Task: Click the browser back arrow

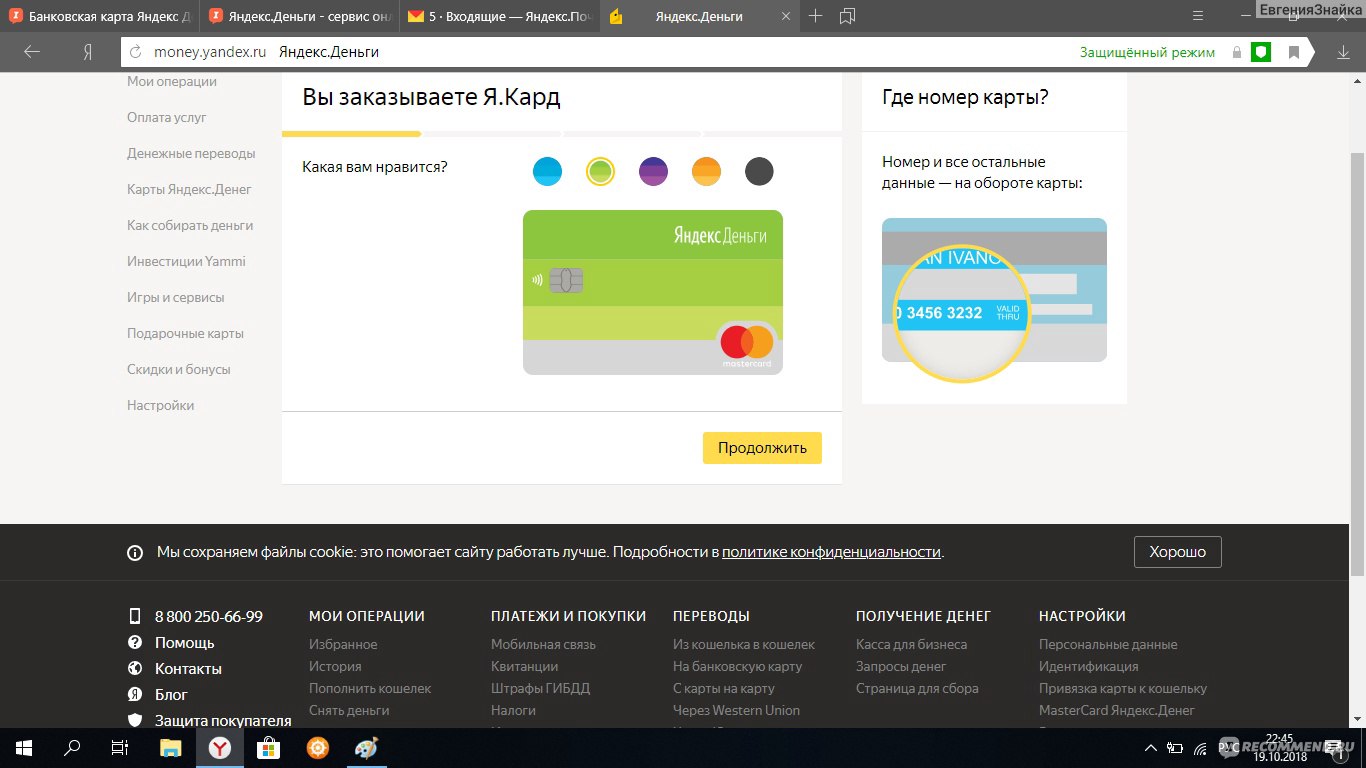Action: (x=32, y=52)
